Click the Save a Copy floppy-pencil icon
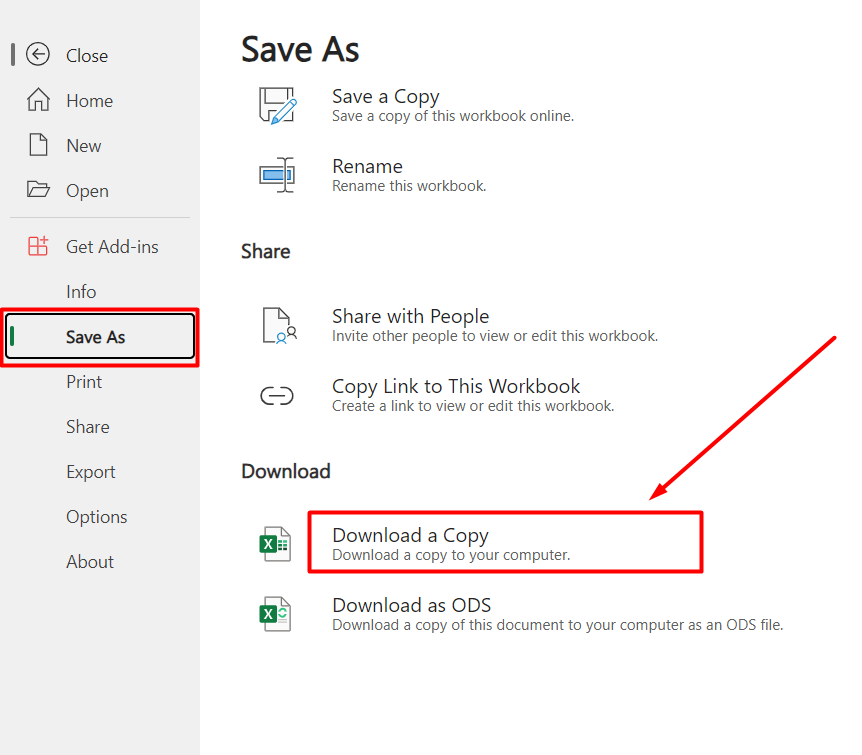862x755 pixels. pyautogui.click(x=278, y=106)
